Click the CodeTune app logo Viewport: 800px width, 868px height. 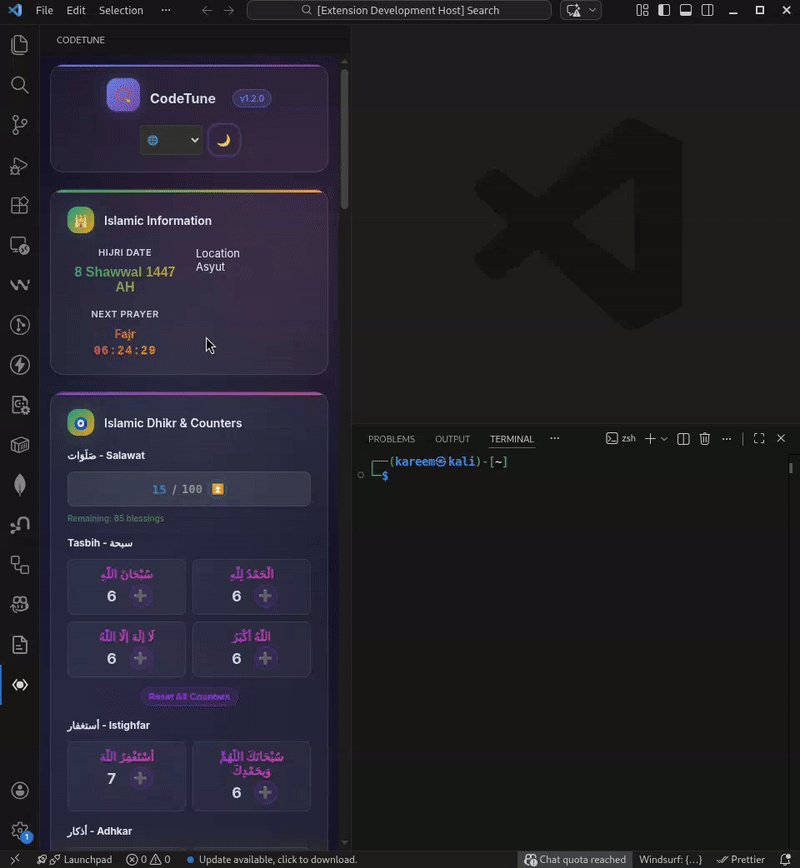coord(123,95)
